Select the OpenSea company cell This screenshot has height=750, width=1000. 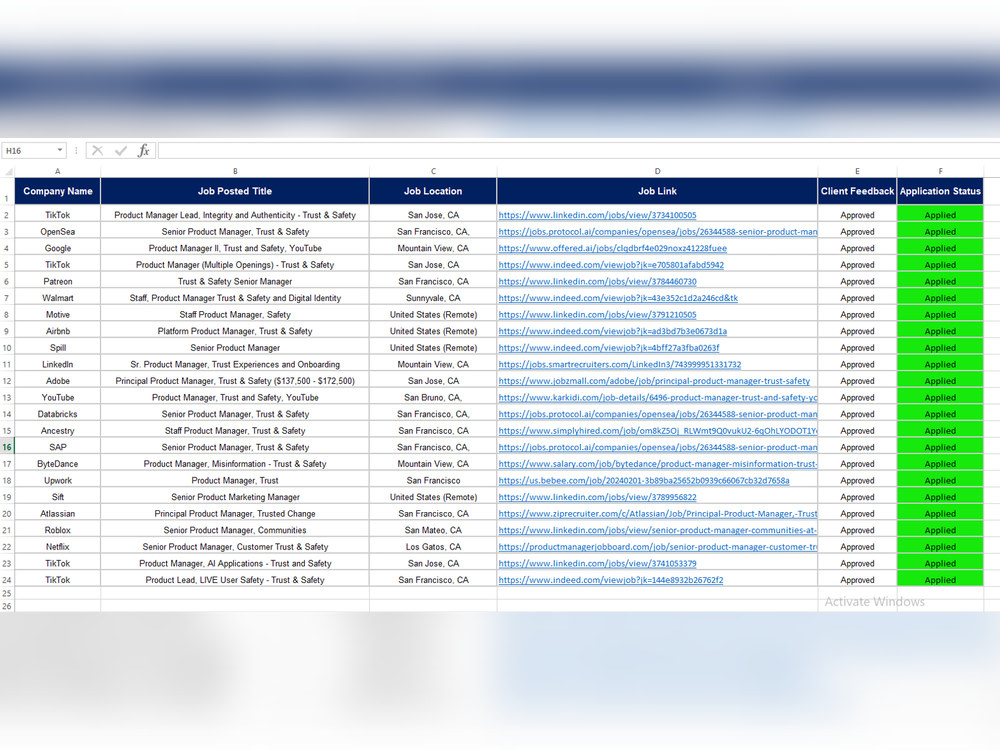pyautogui.click(x=57, y=232)
